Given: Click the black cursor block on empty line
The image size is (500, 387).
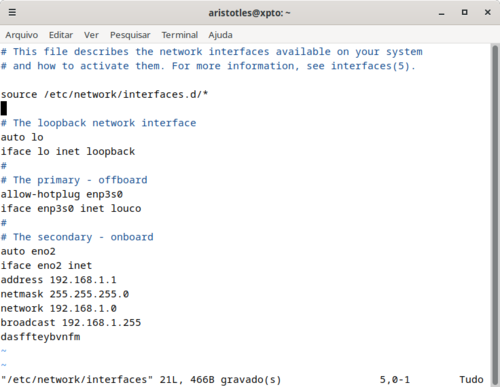Looking at the screenshot, I should point(4,109).
